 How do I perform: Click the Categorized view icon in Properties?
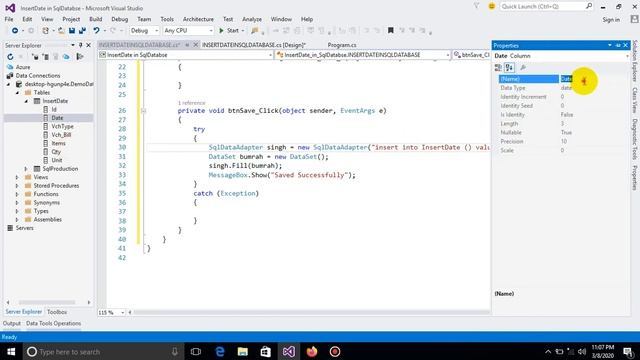498,68
